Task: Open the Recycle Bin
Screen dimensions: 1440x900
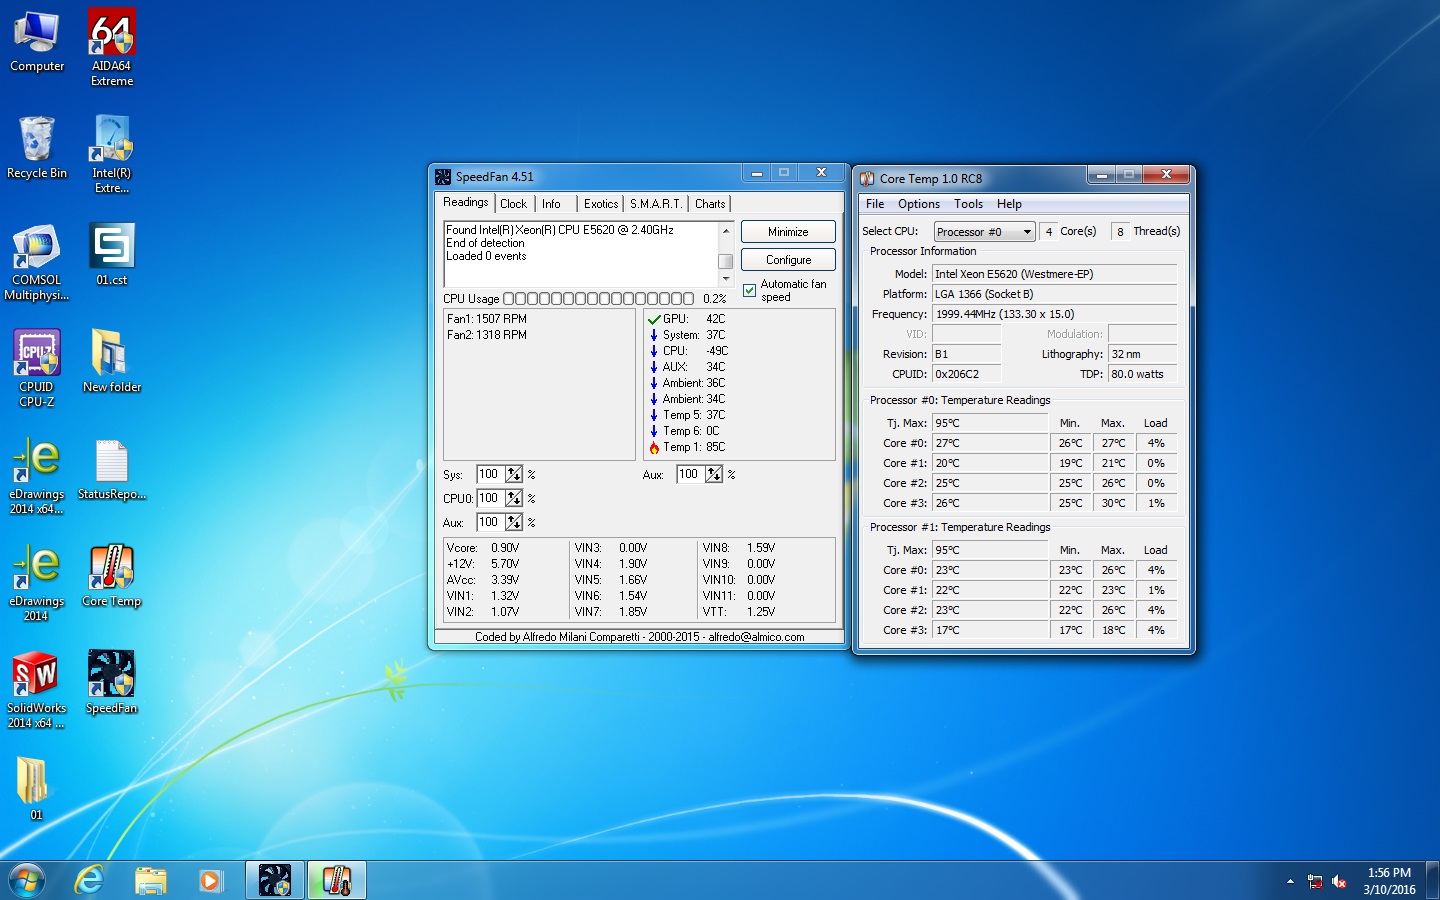Action: pyautogui.click(x=37, y=148)
